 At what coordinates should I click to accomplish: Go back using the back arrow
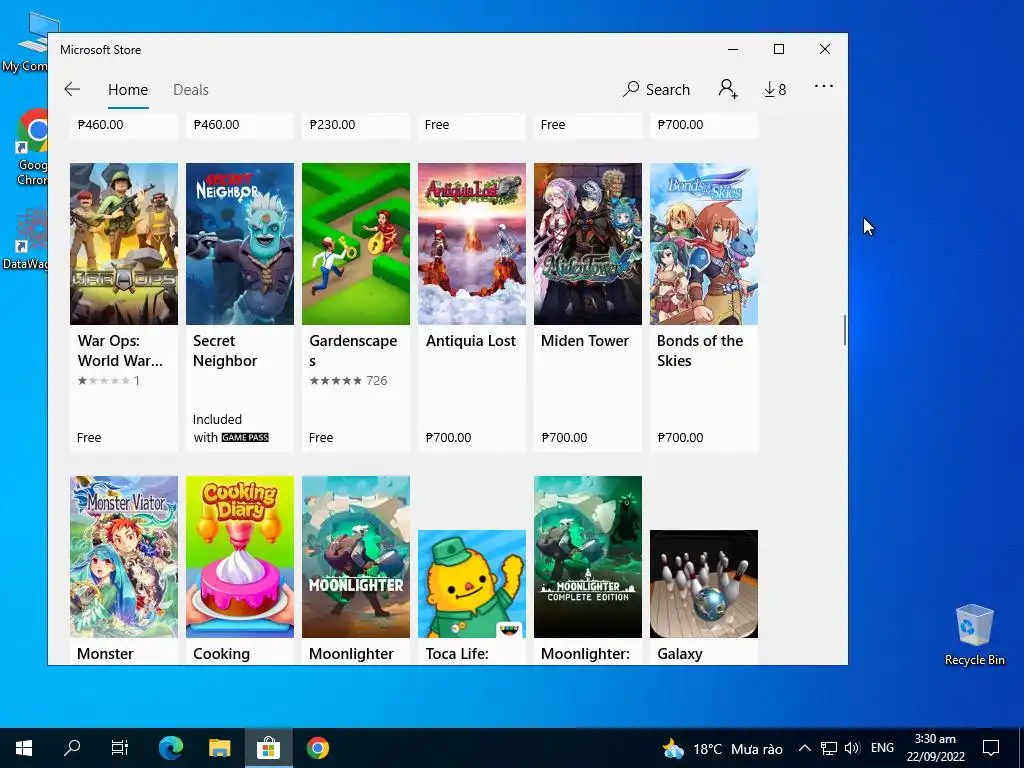(72, 89)
